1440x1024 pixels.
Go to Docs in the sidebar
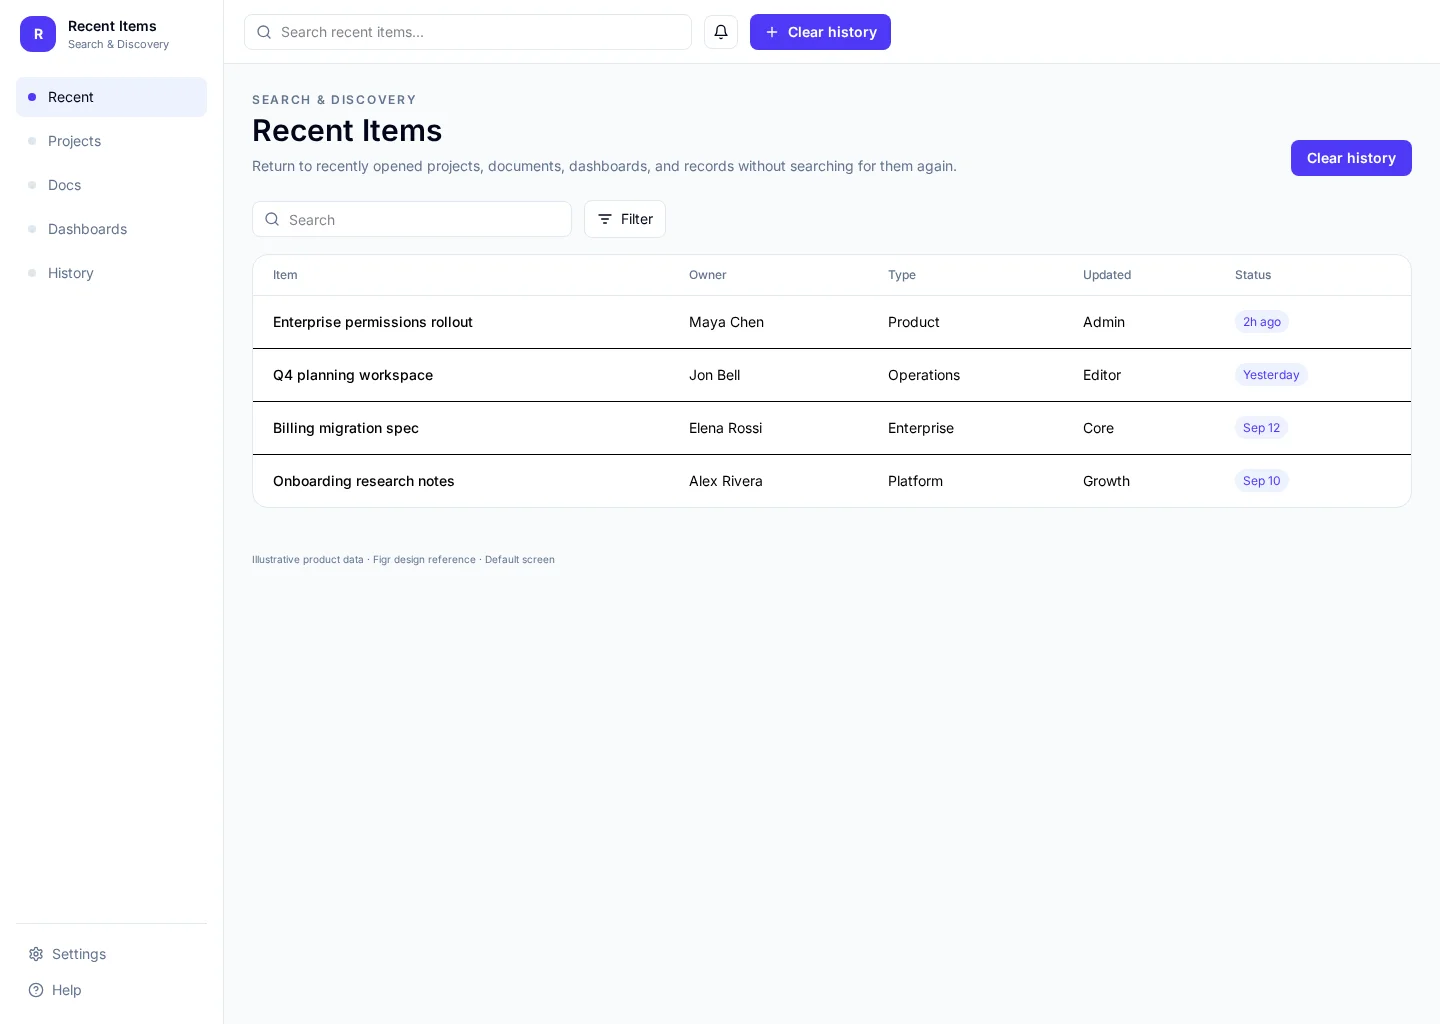[111, 185]
